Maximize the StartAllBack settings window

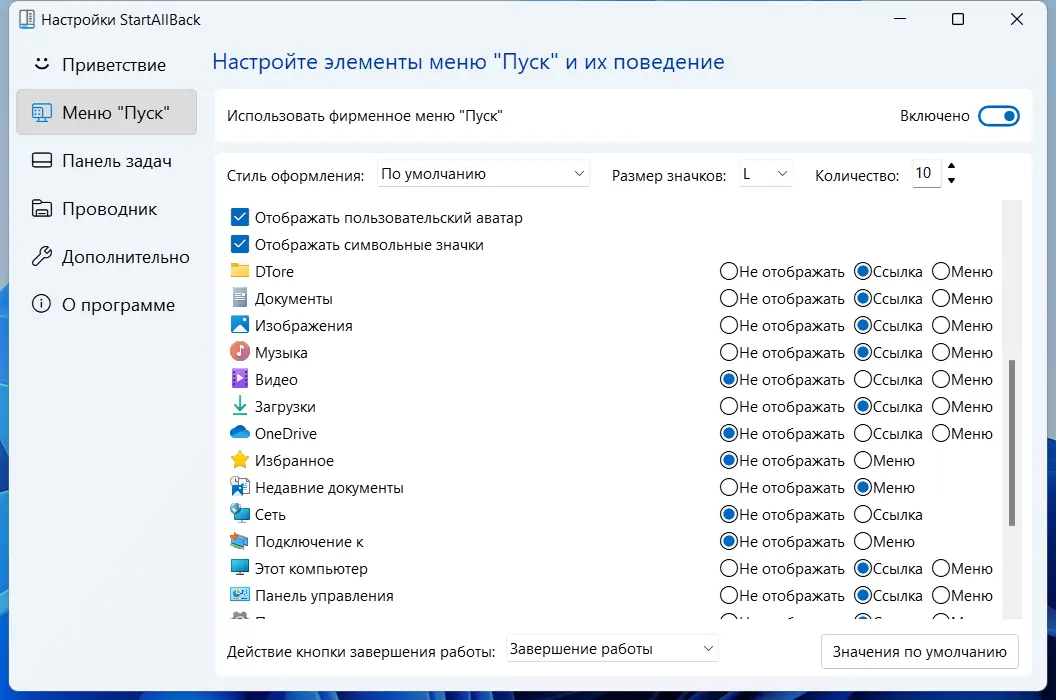[x=958, y=19]
